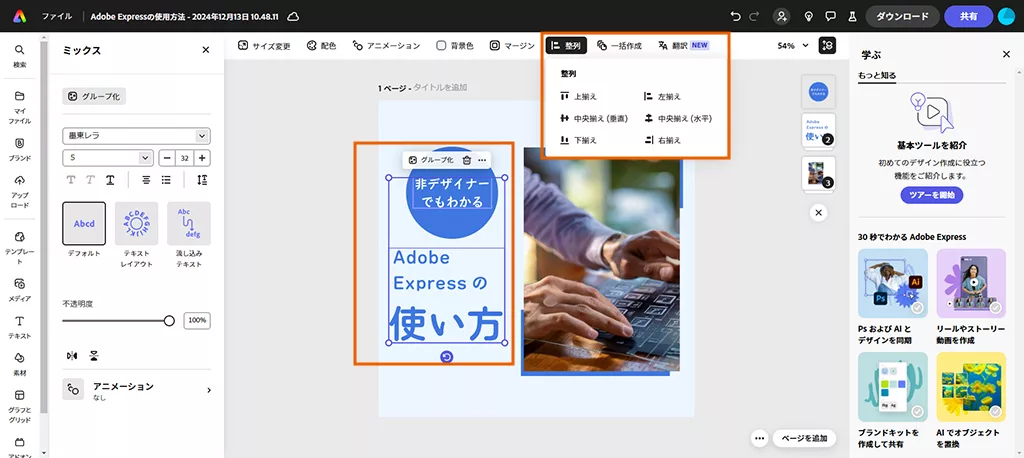Select 上揃え in the align menu

(x=579, y=97)
